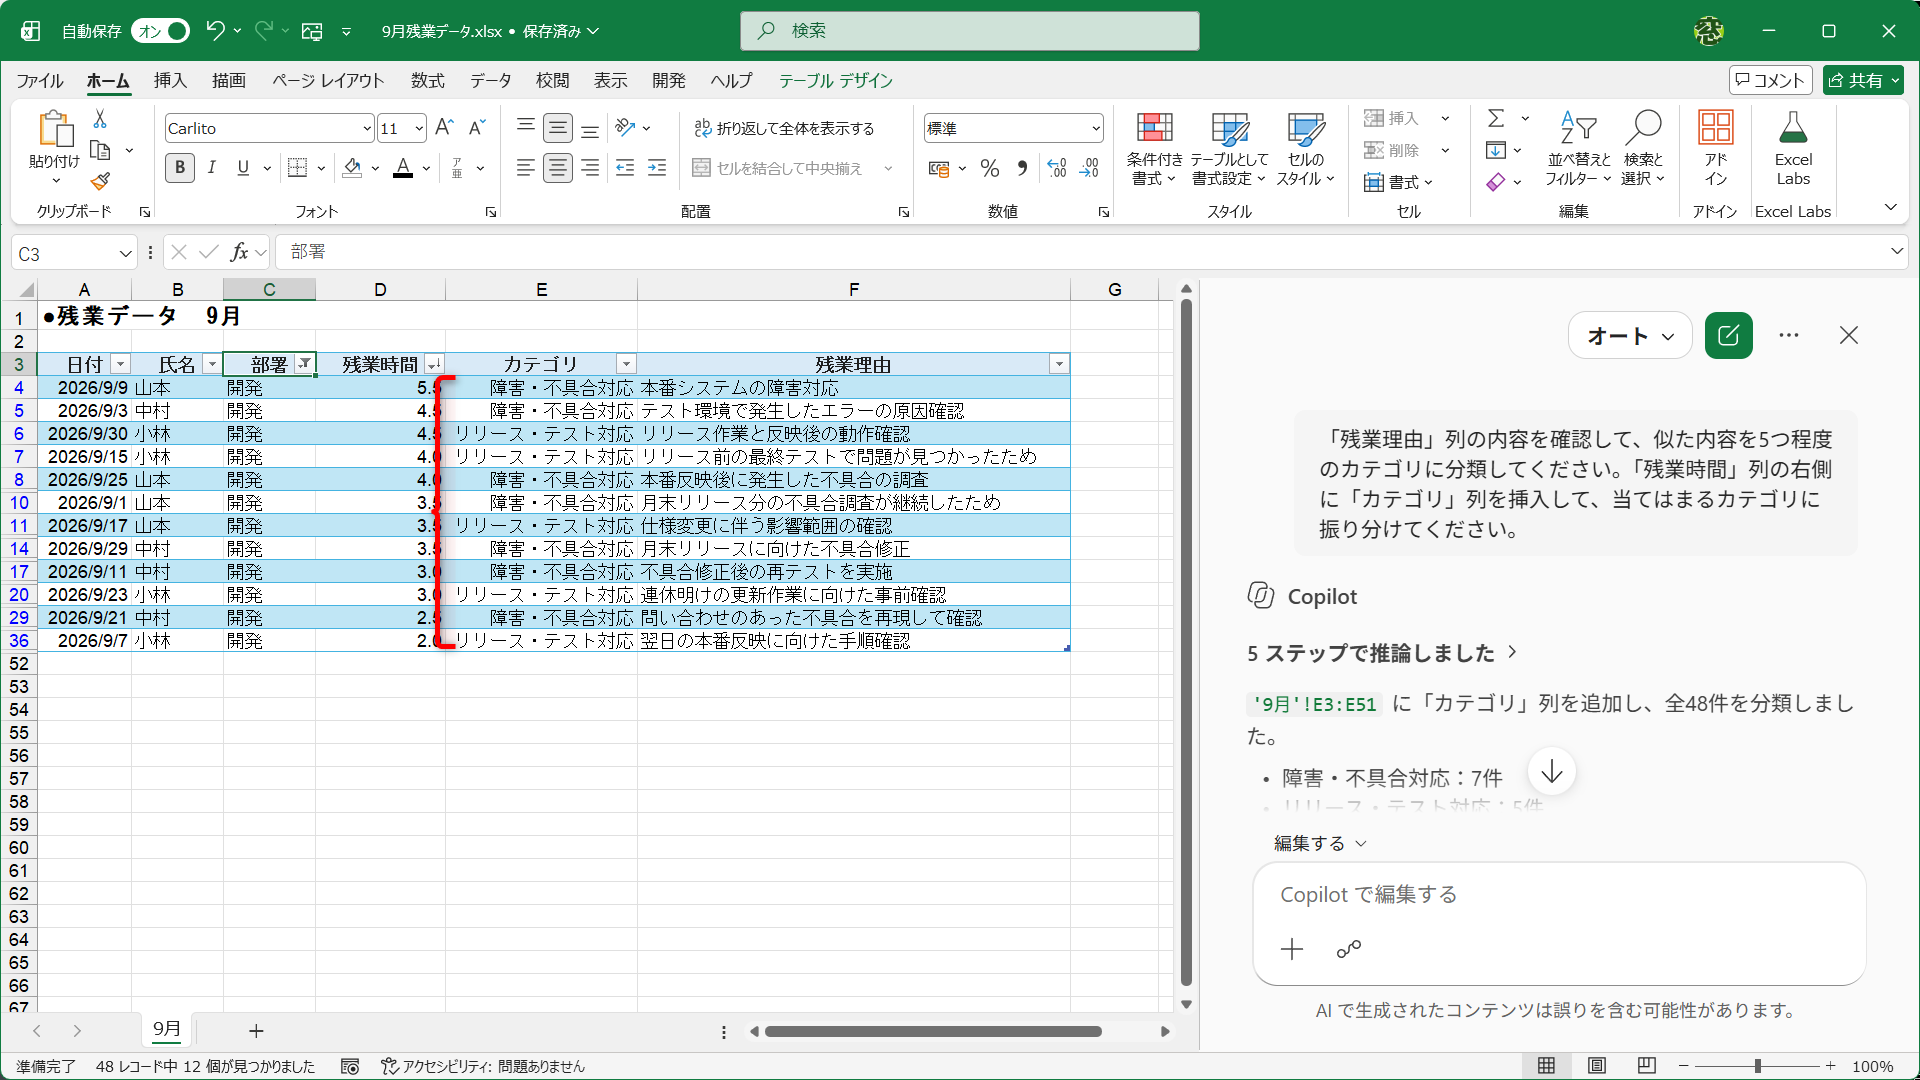Viewport: 1920px width, 1080px height.
Task: Open the オート mode dropdown in Copilot
Action: (x=1630, y=336)
